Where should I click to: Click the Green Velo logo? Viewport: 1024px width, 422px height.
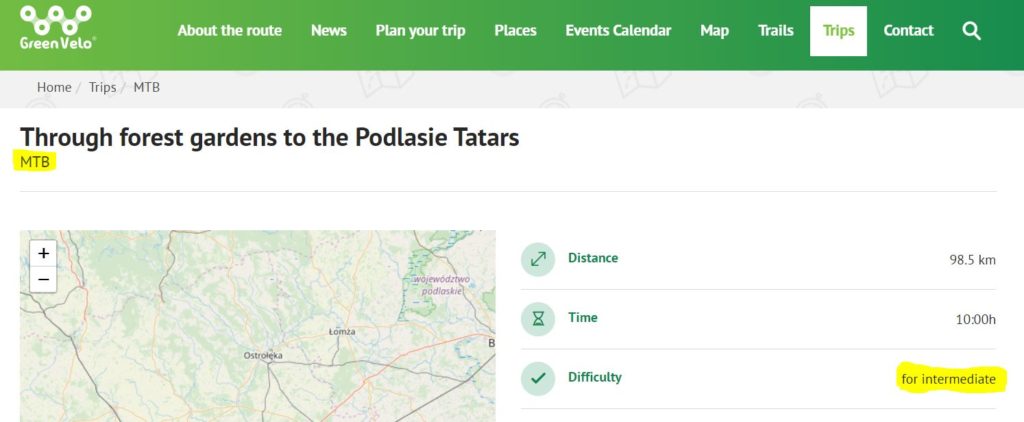(x=57, y=27)
